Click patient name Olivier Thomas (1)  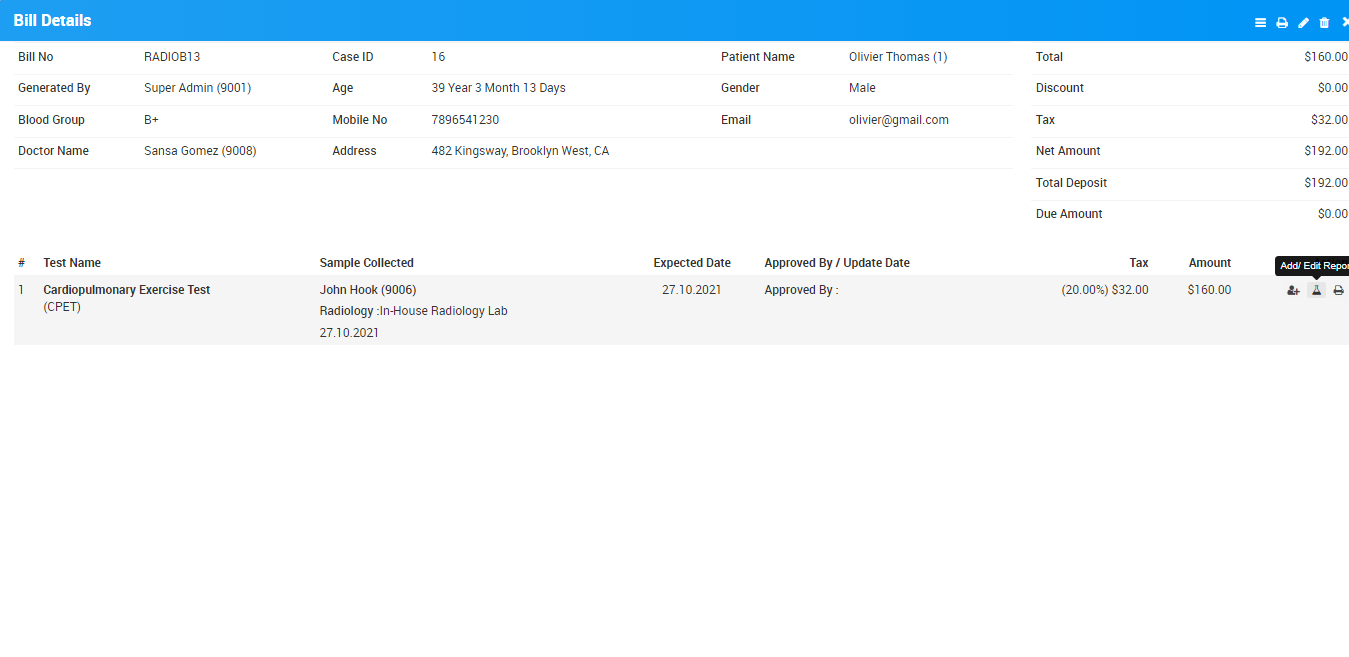[x=897, y=57]
